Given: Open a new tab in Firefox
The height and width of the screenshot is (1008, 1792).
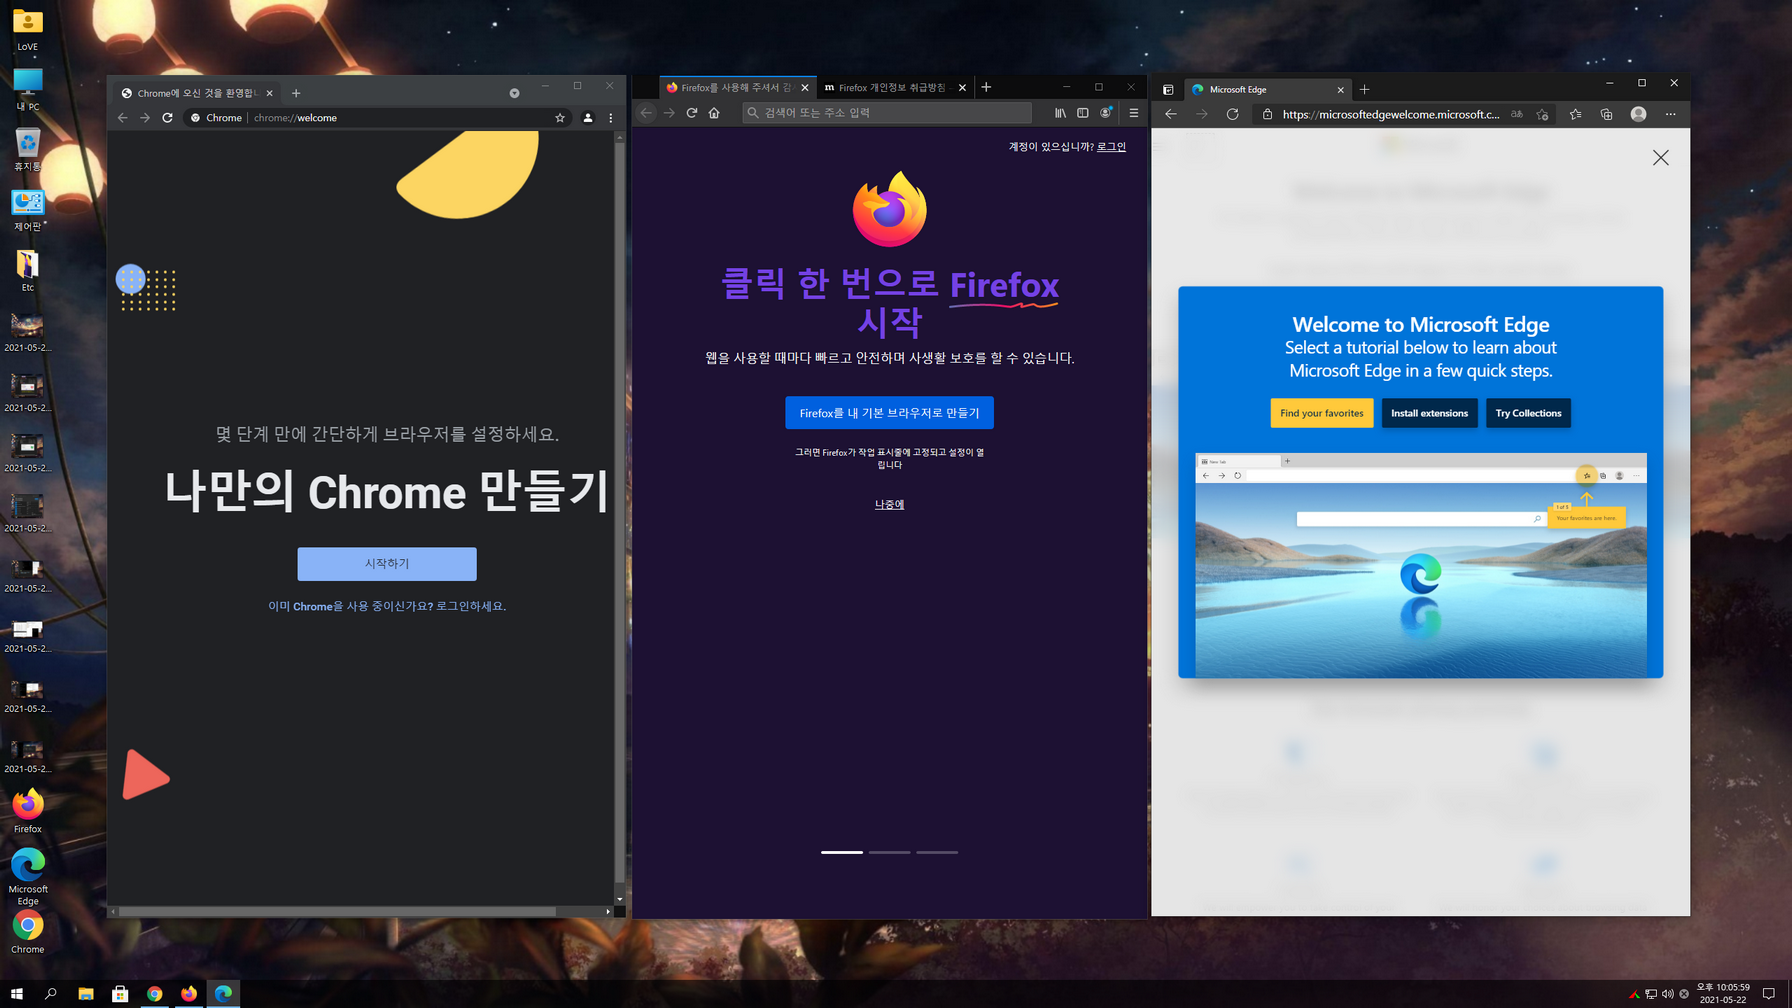Looking at the screenshot, I should tap(986, 87).
